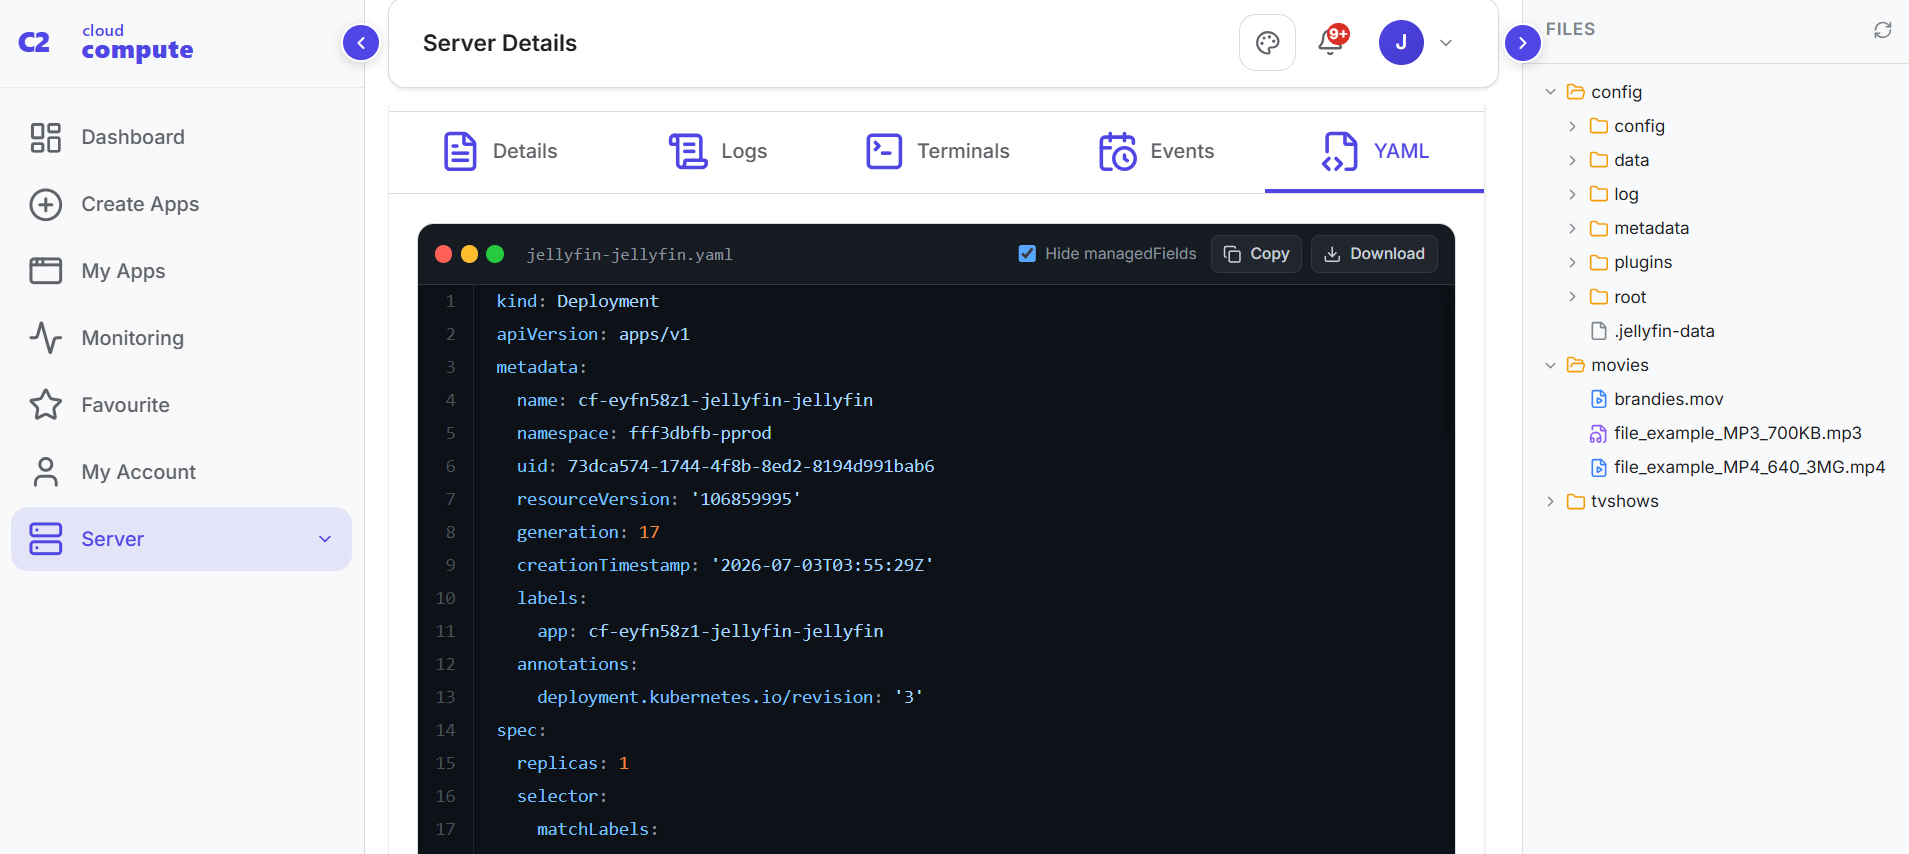This screenshot has width=1909, height=854.
Task: Click the My Account person icon
Action: click(x=46, y=472)
